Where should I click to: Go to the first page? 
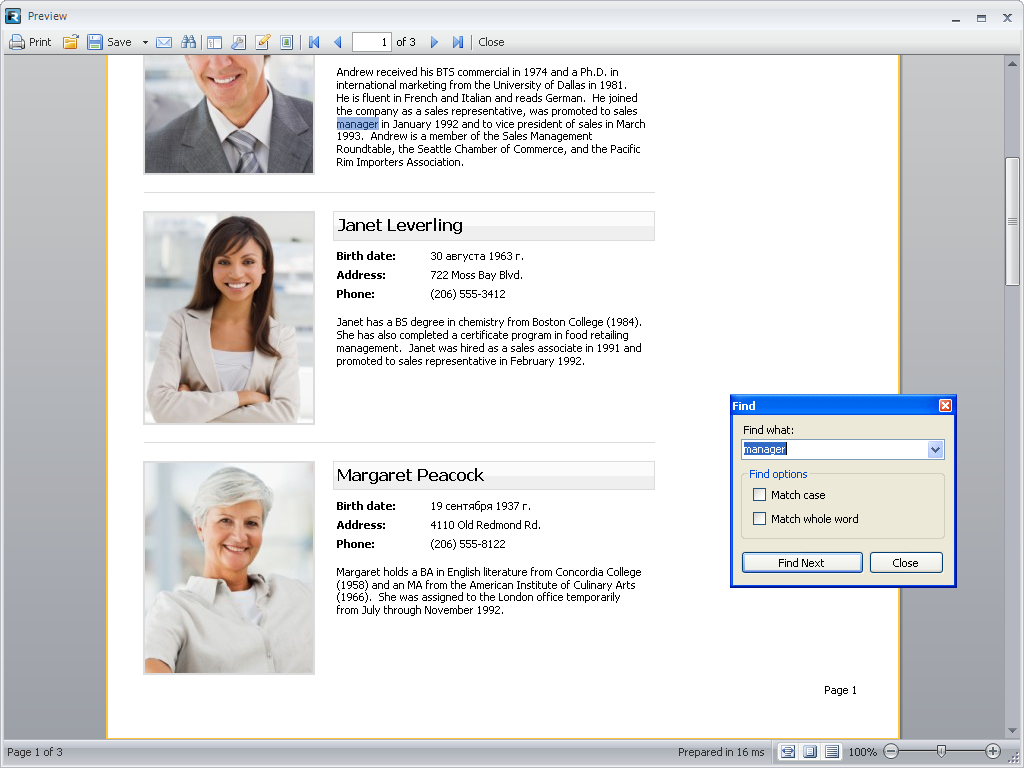pyautogui.click(x=314, y=42)
